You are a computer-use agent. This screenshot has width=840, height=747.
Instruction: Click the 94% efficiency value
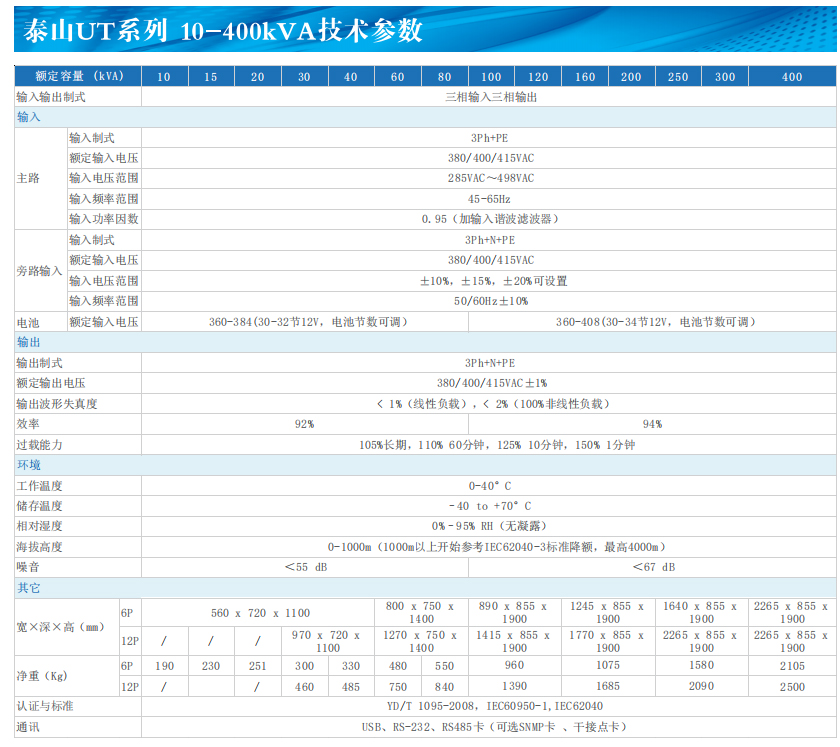[x=652, y=424]
